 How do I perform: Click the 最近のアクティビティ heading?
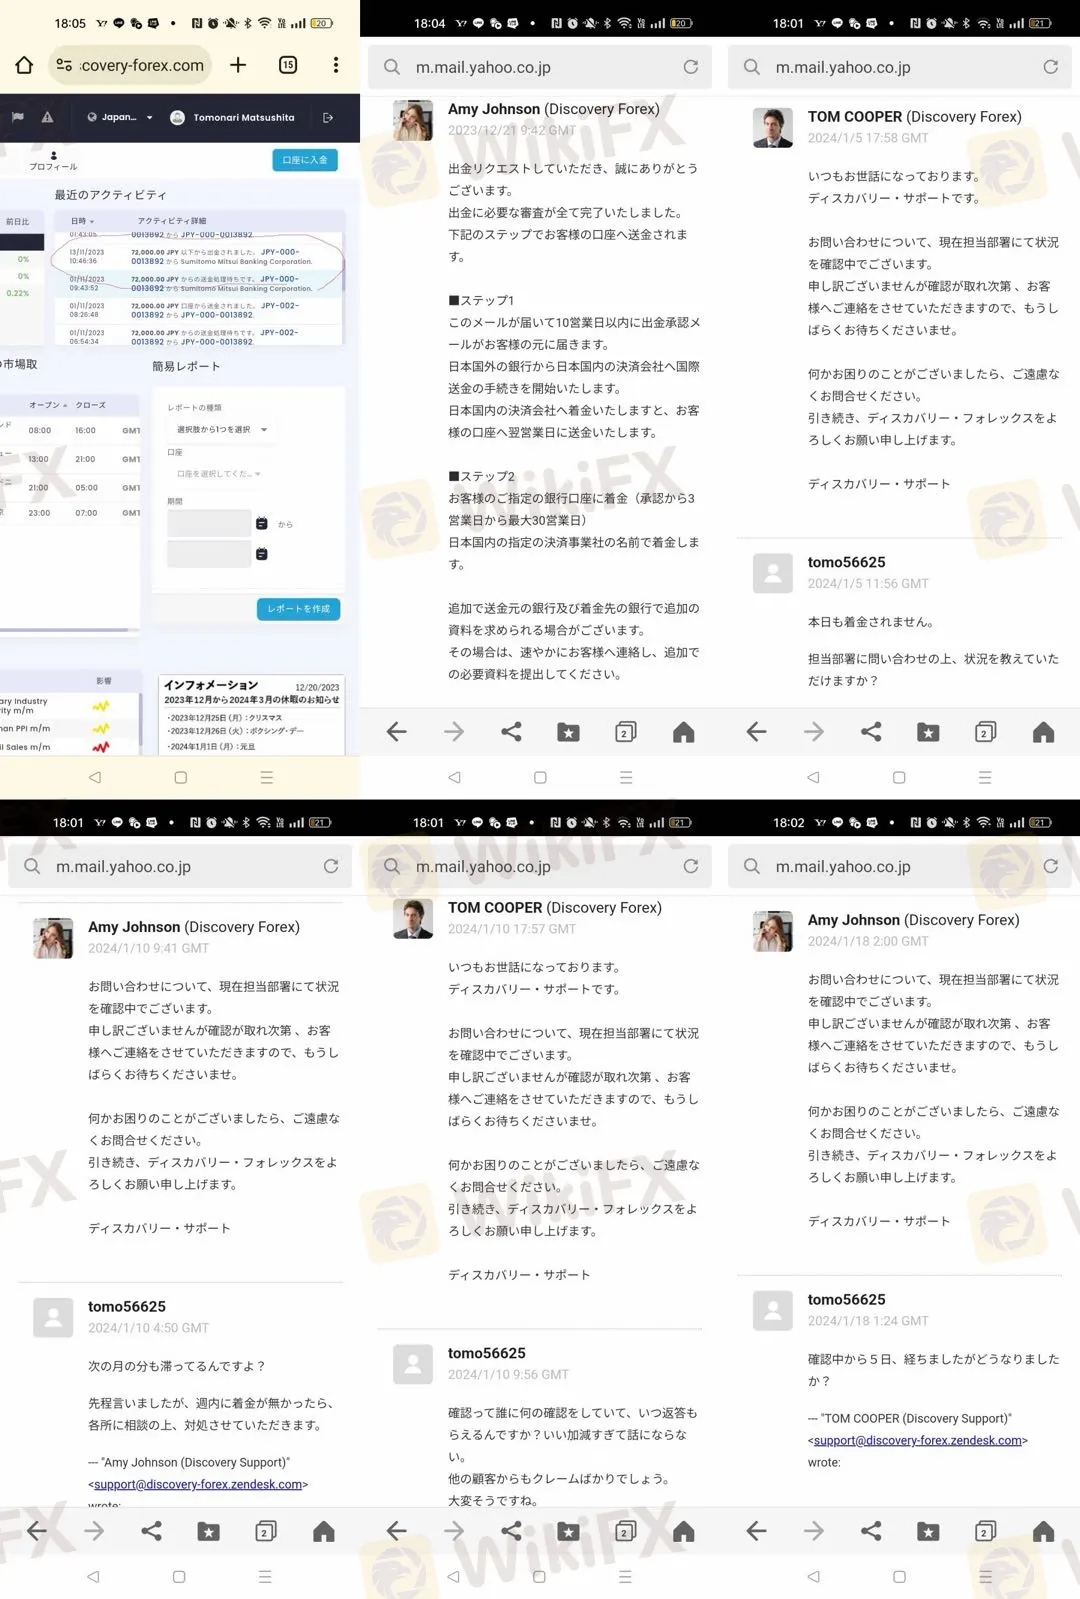[110, 195]
